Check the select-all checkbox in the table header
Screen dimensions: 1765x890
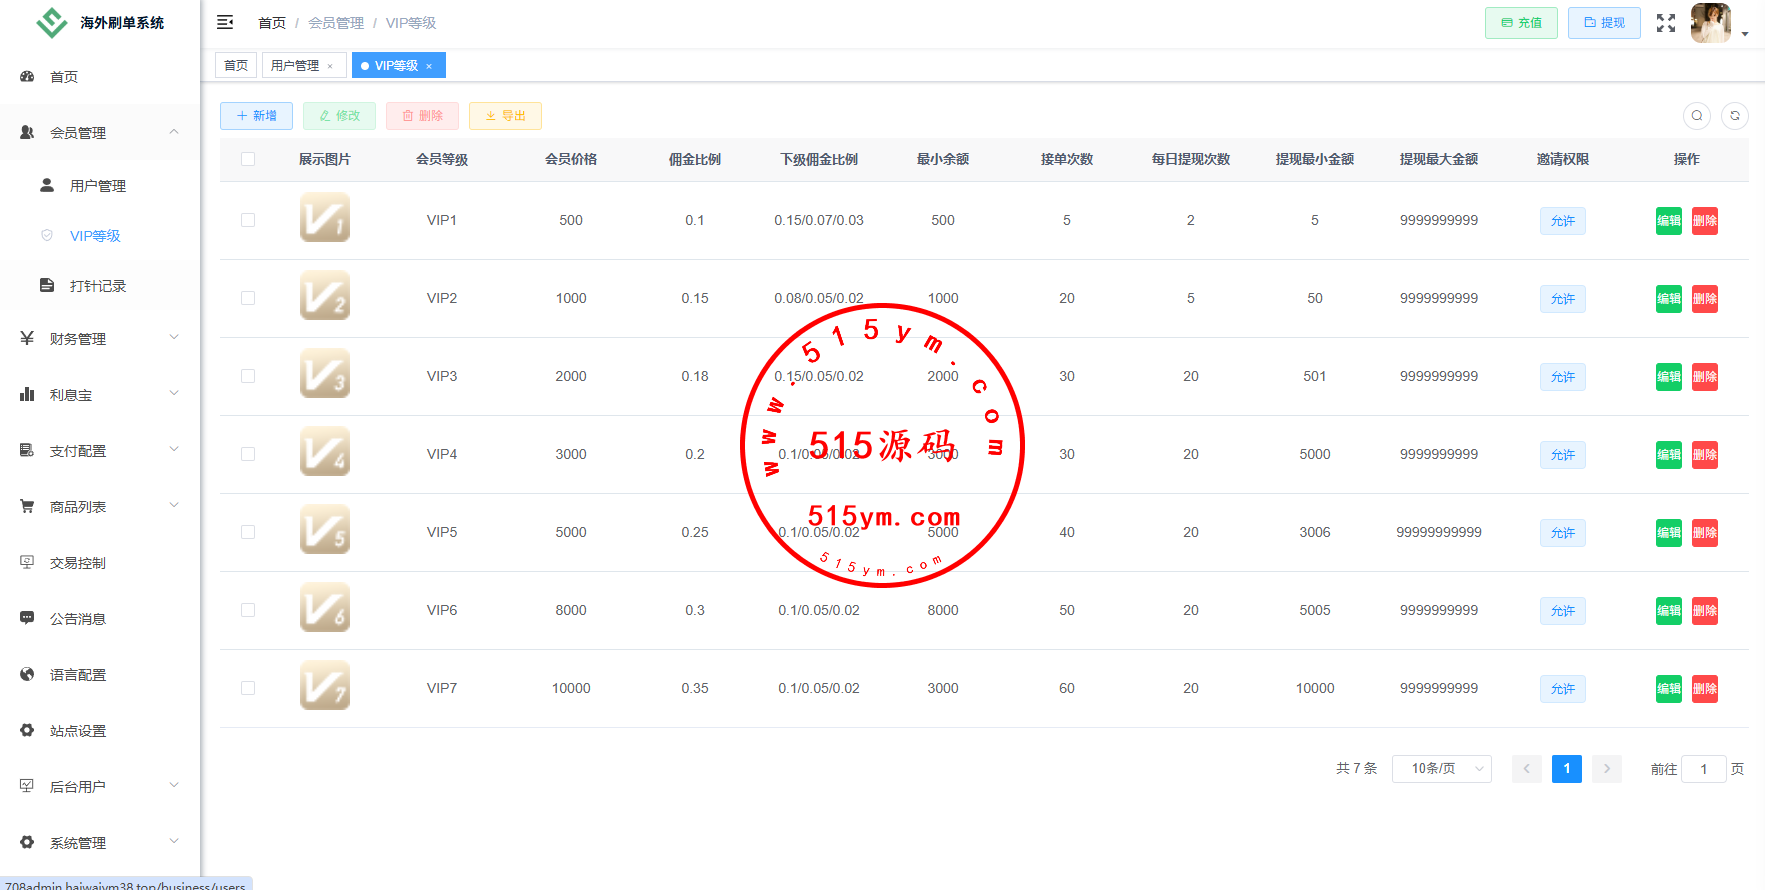coord(248,159)
